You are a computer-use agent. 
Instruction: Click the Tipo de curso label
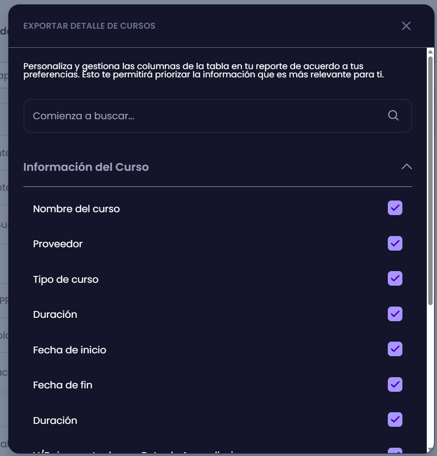coord(66,279)
